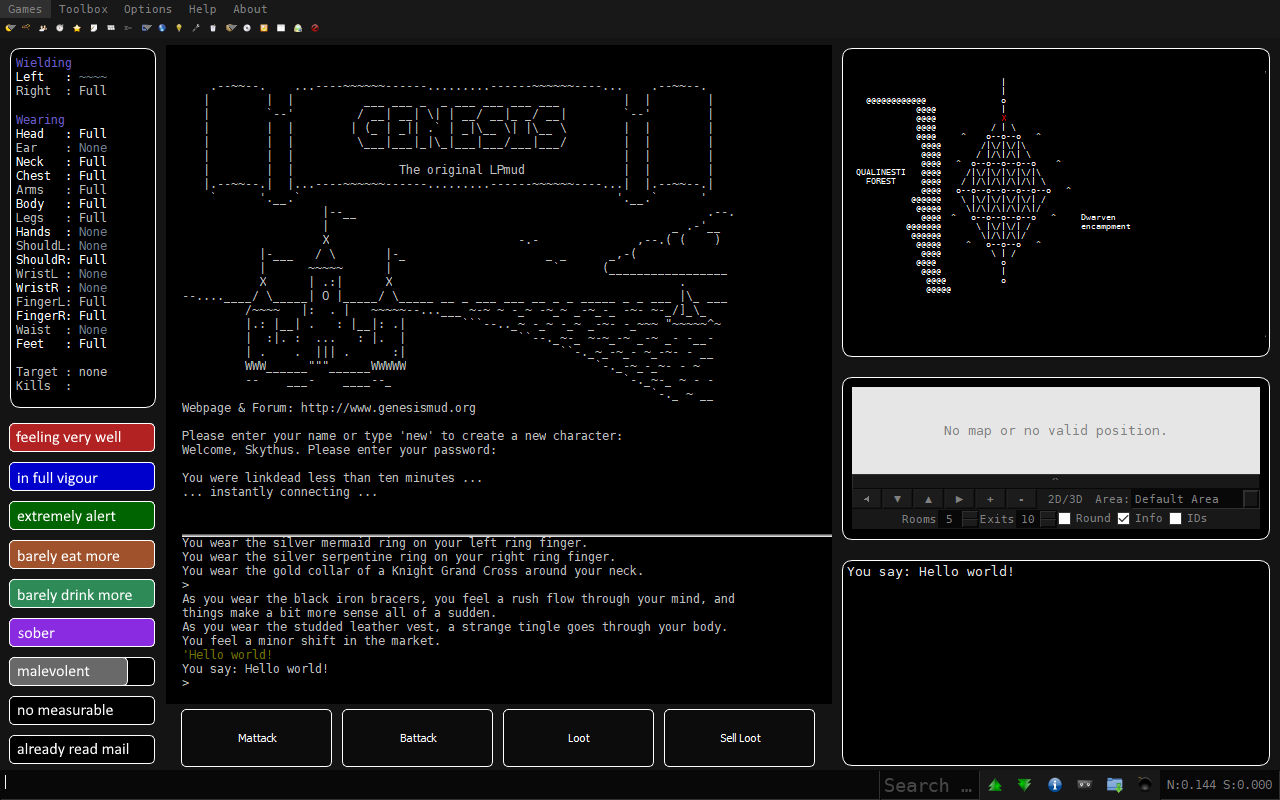This screenshot has width=1280, height=800.
Task: Open the lightbulb Manual icon
Action: coord(179,28)
